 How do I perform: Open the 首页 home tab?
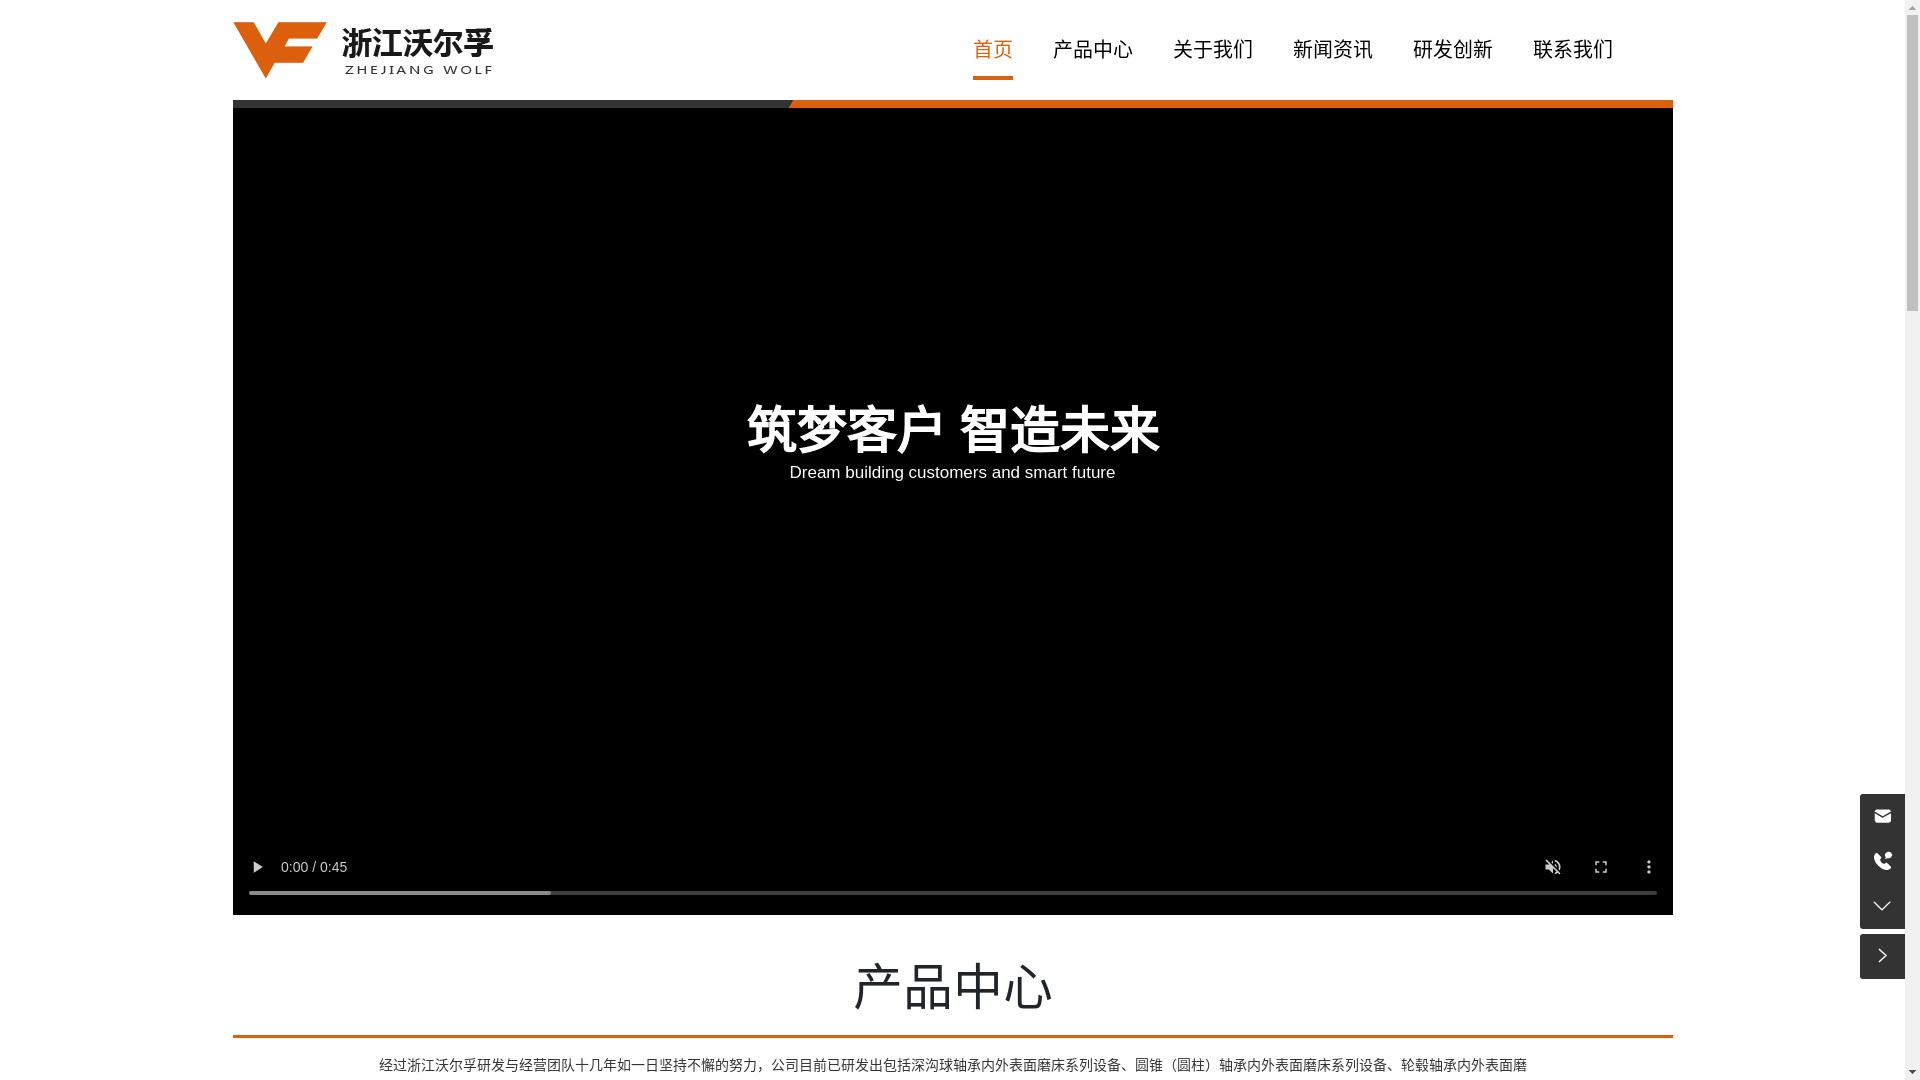pyautogui.click(x=992, y=50)
